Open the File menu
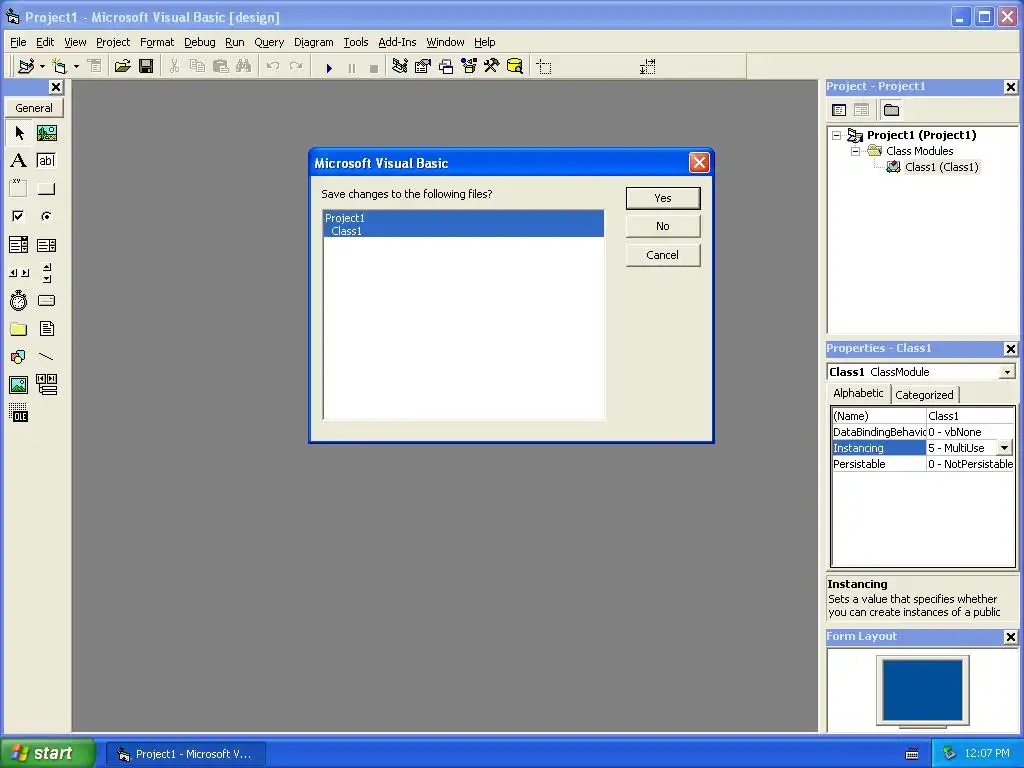 18,42
